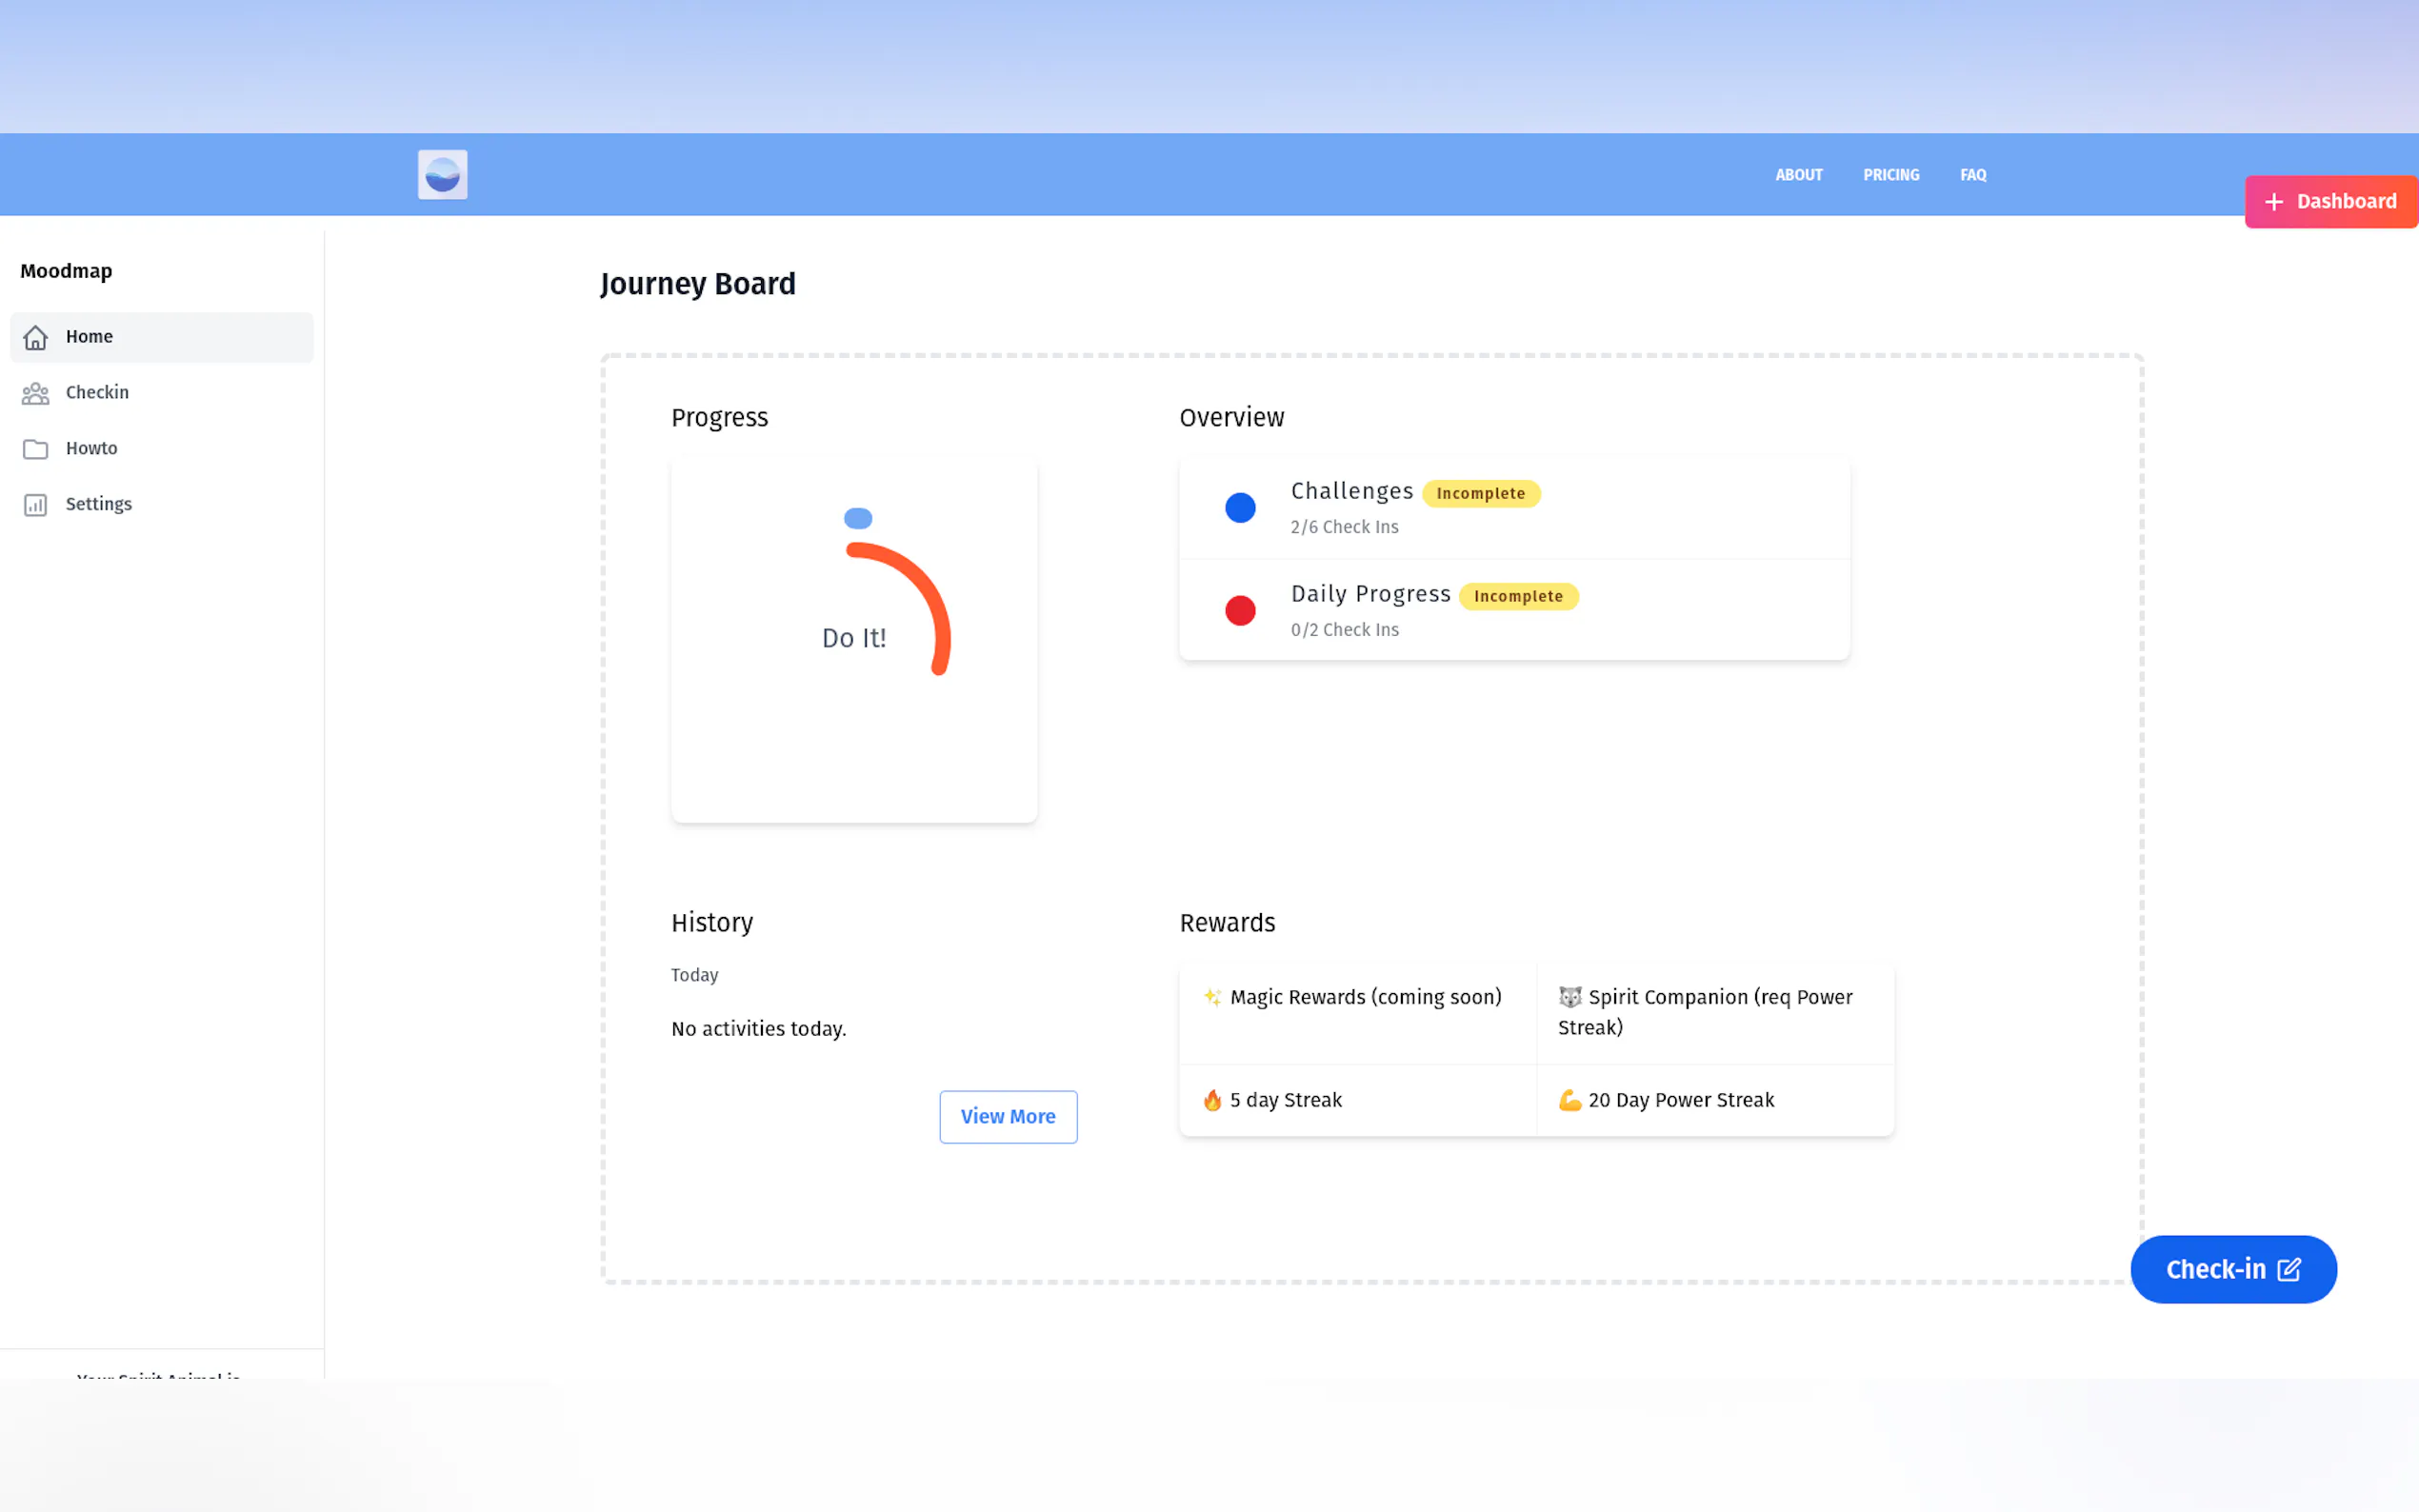Click the sparkle Magic Rewards icon

[x=1212, y=997]
